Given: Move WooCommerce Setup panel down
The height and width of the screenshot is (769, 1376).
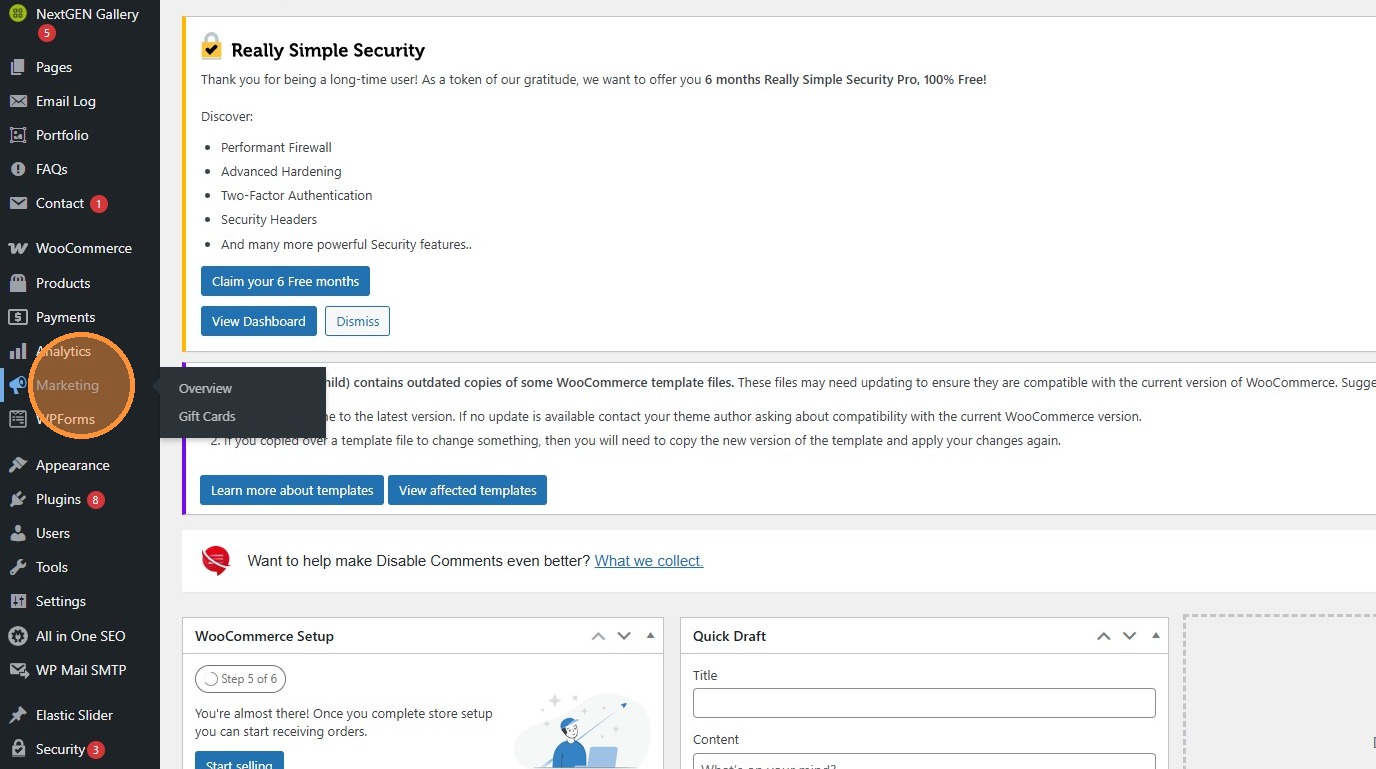Looking at the screenshot, I should [x=624, y=636].
